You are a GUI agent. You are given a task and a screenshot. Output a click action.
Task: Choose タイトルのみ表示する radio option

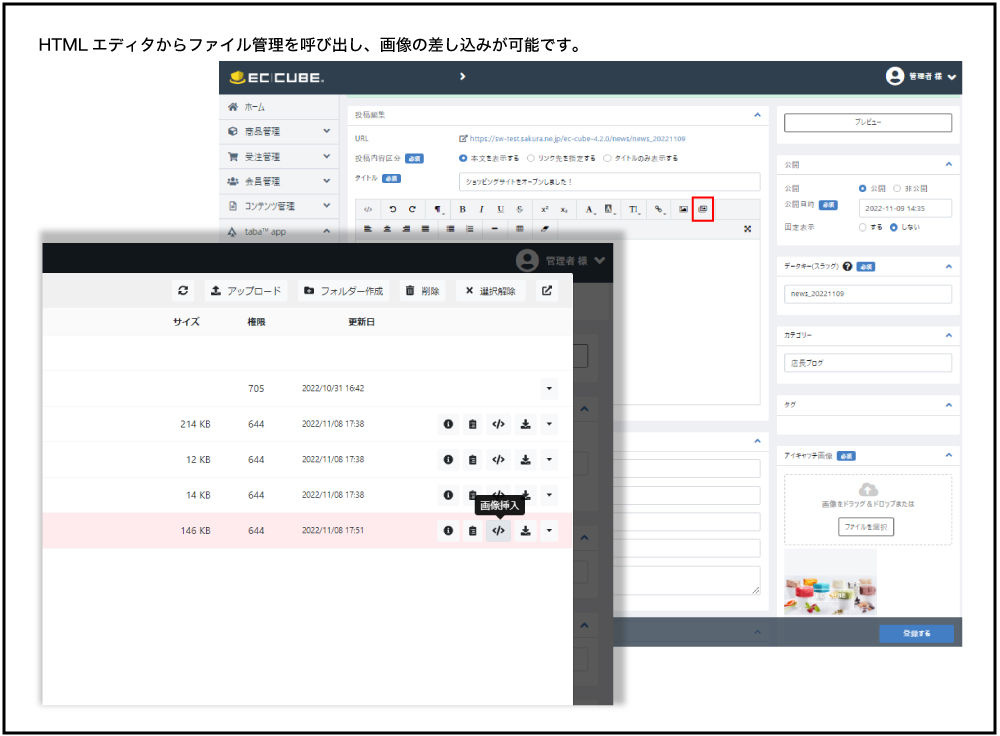point(608,158)
